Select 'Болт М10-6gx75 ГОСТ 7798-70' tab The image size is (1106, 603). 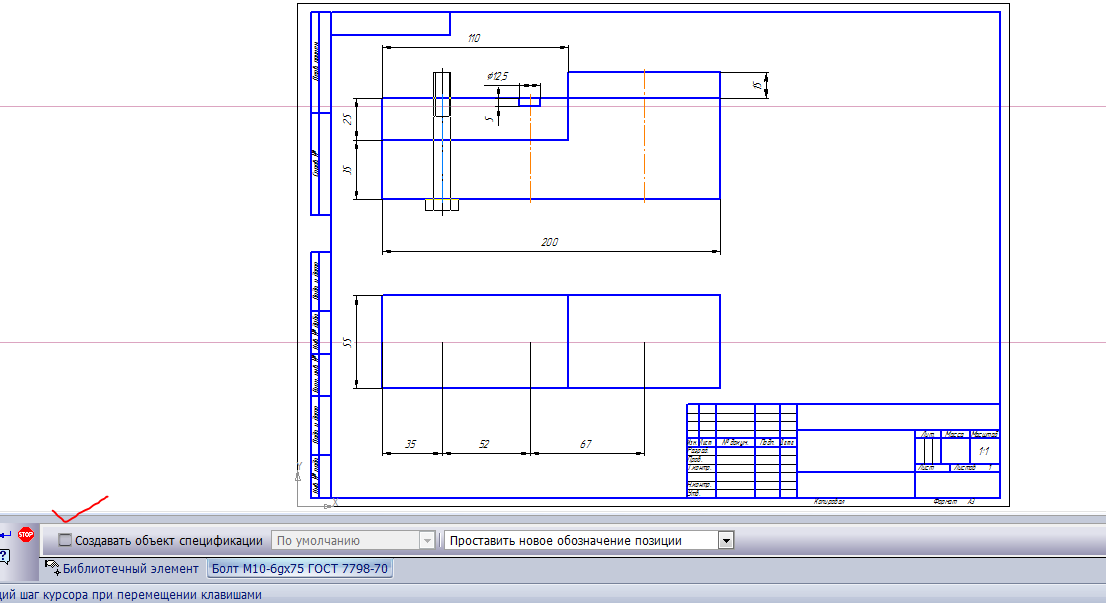[300, 568]
